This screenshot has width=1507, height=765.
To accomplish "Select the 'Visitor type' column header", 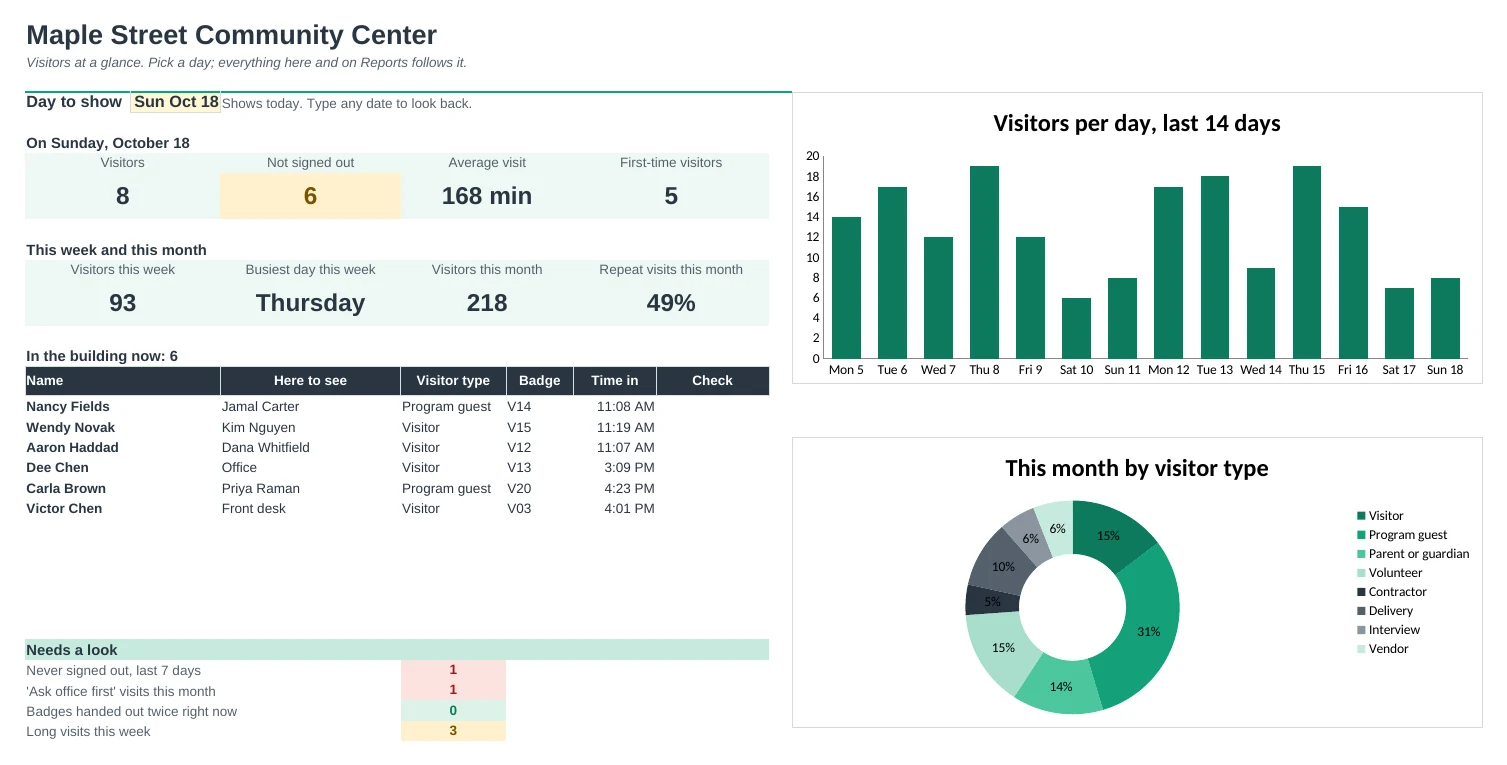I will click(453, 381).
